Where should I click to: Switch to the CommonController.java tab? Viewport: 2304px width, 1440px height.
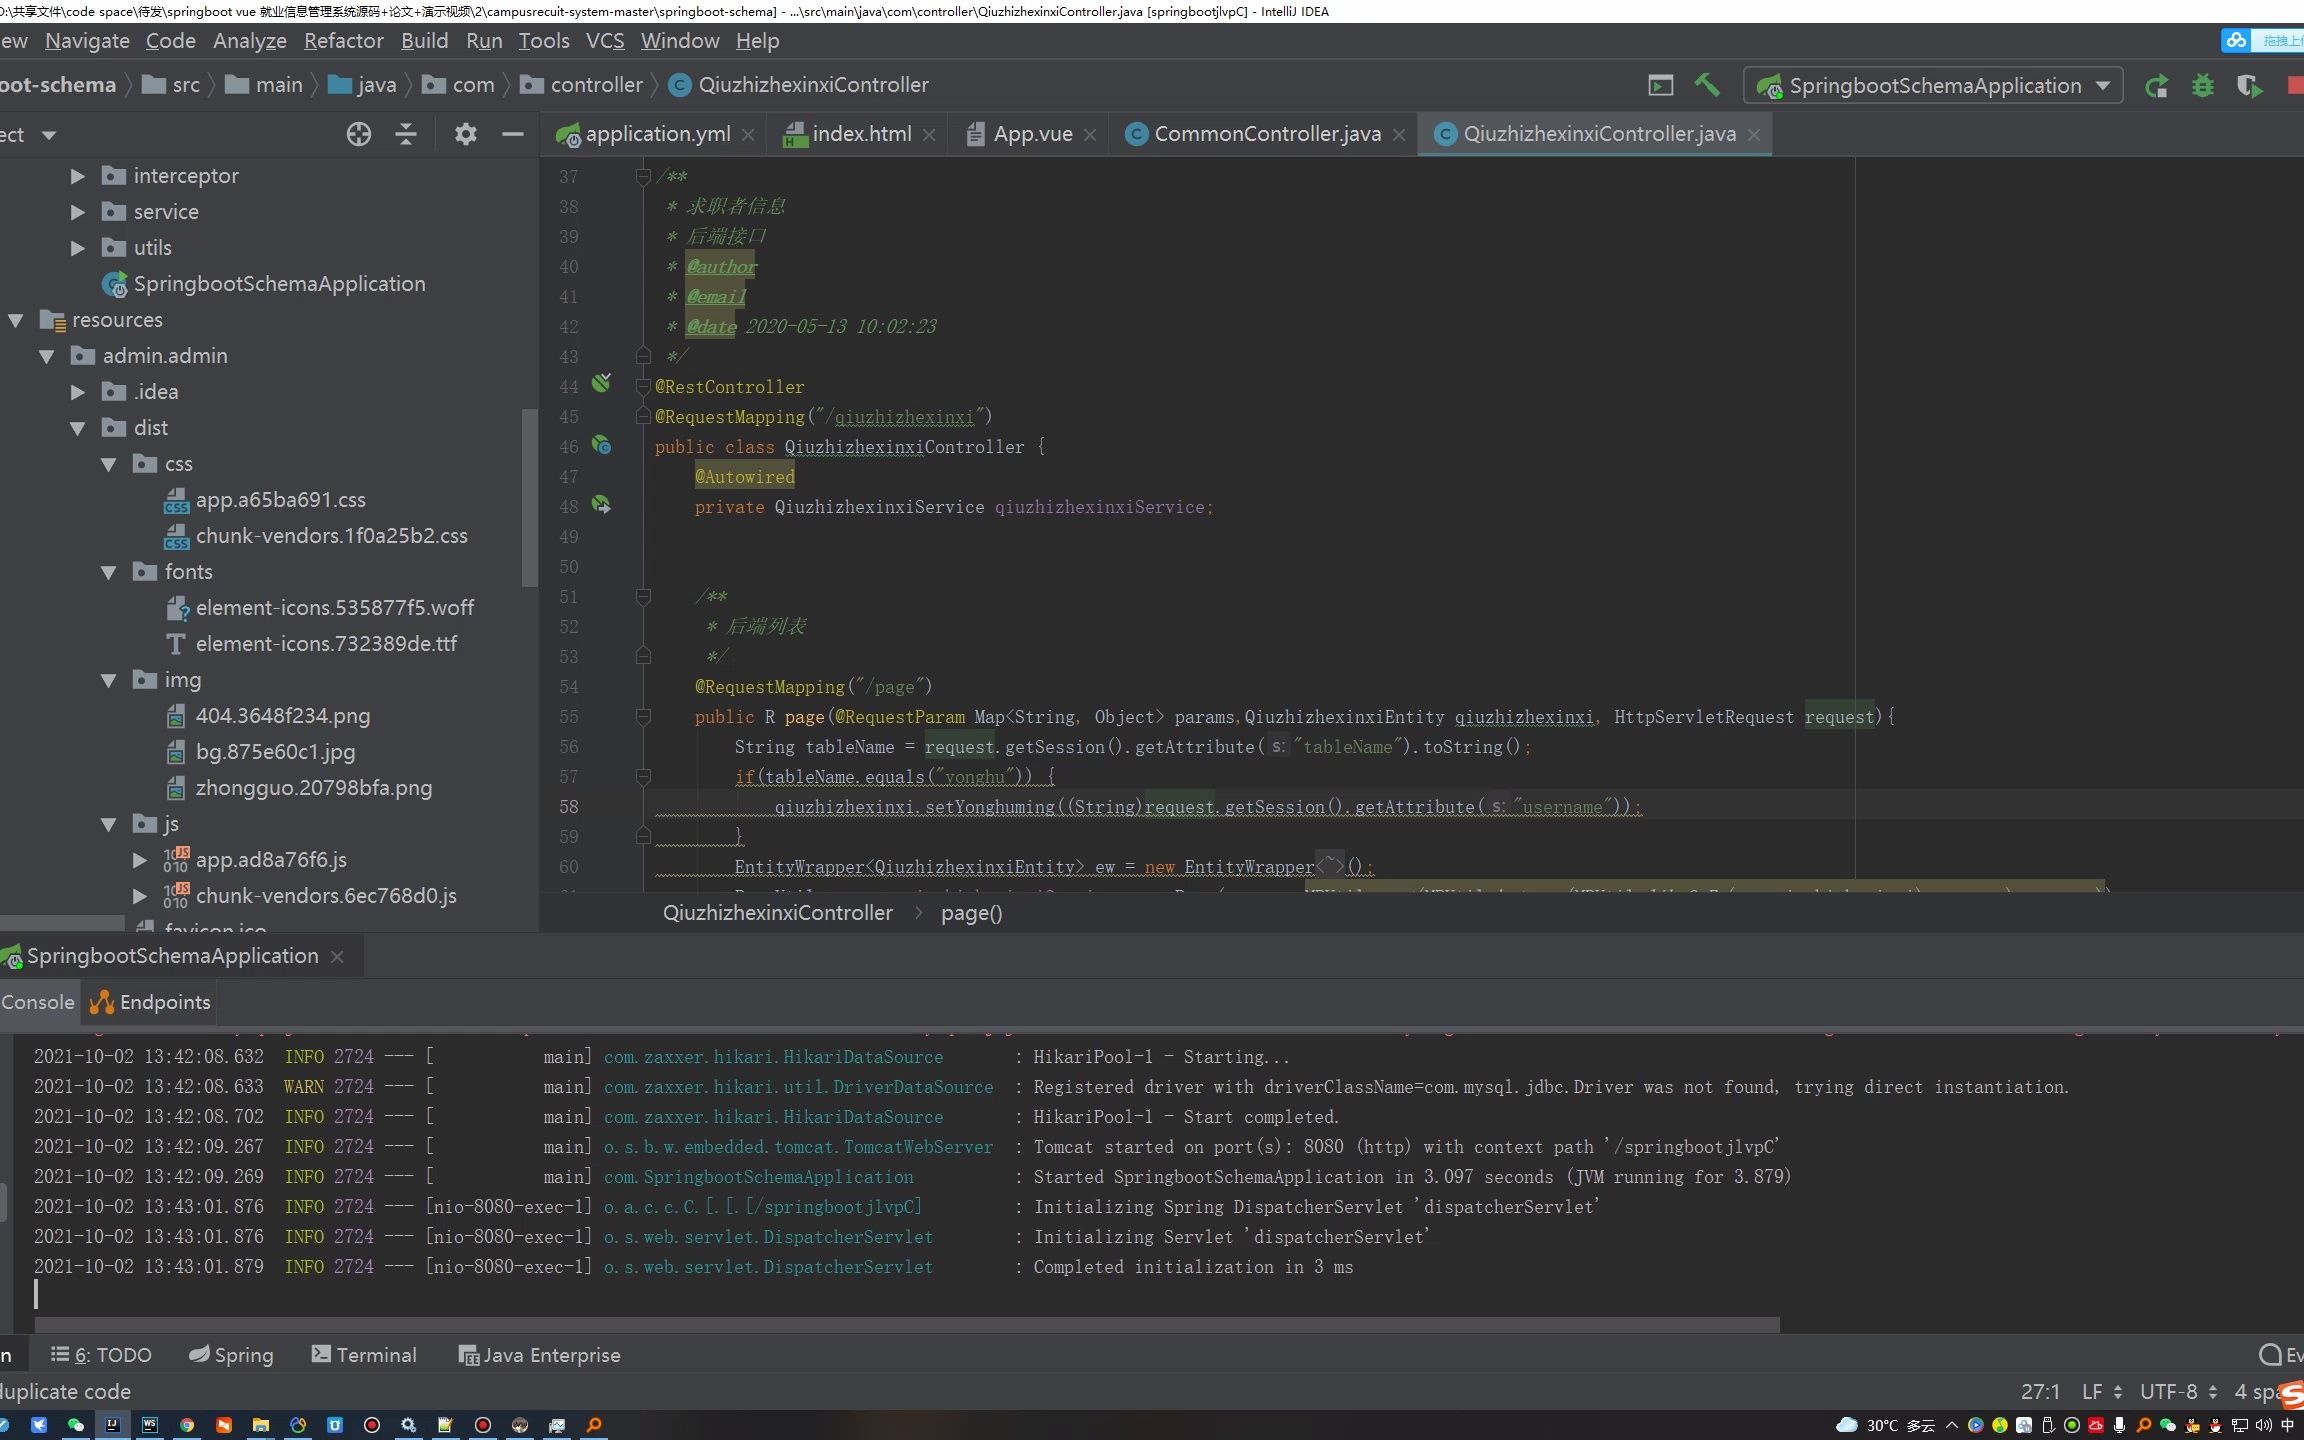tap(1266, 134)
